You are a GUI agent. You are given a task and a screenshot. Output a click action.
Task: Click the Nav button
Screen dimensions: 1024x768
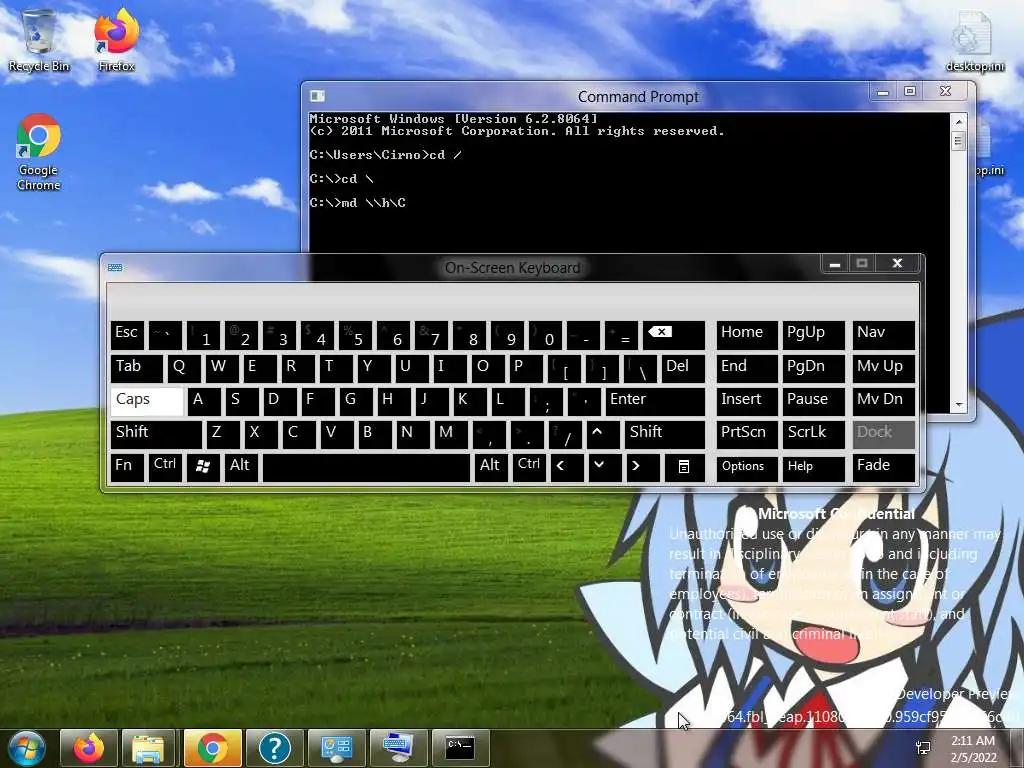coord(884,336)
